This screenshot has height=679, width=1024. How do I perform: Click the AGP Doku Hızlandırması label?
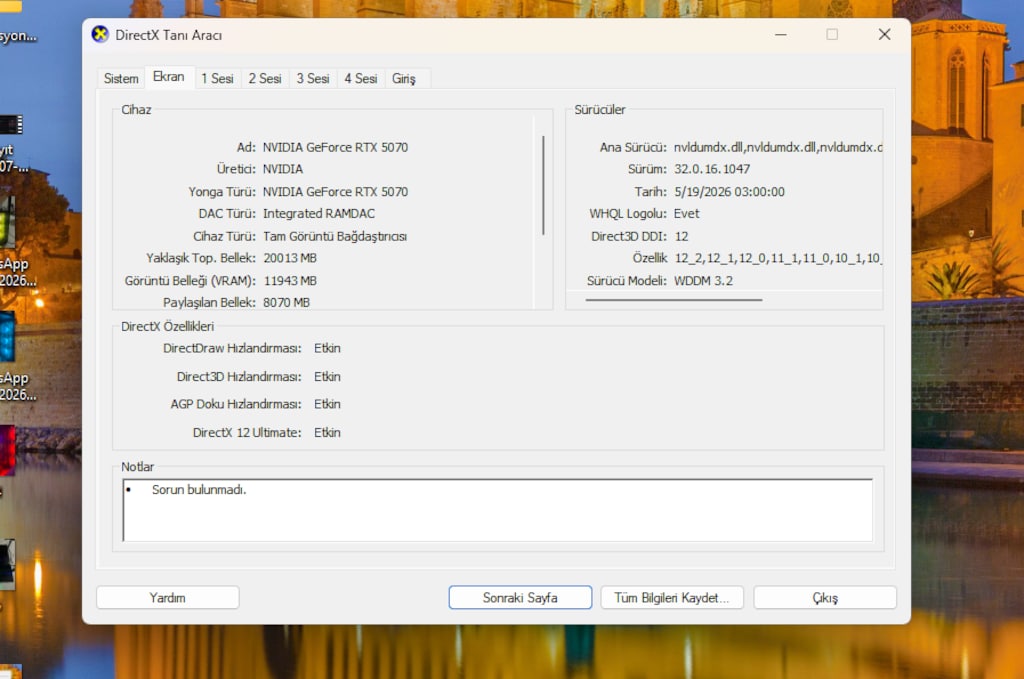pos(236,404)
